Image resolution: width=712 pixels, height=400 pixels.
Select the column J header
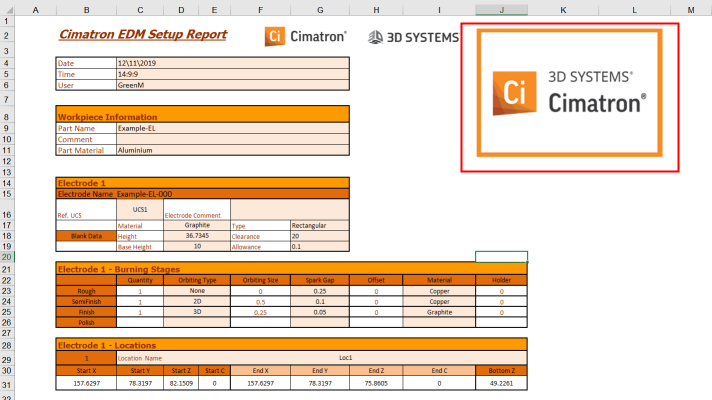tap(501, 10)
